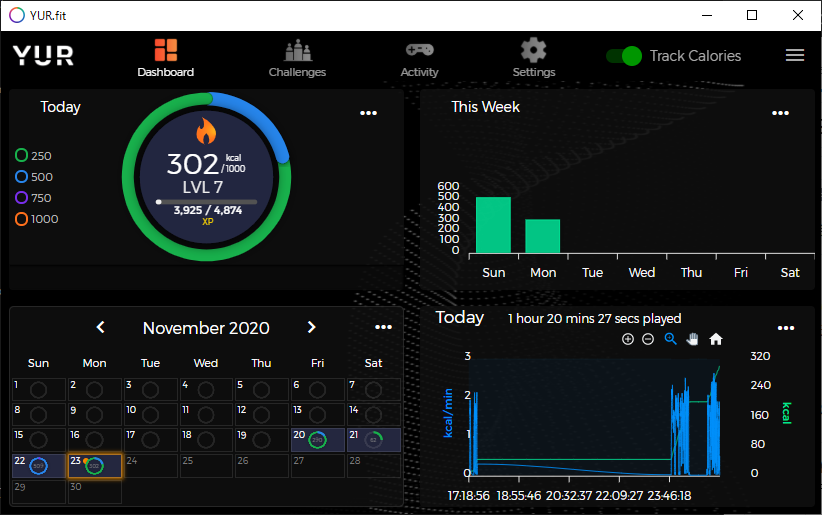
Task: Click the blue 500 goal ring
Action: click(21, 177)
